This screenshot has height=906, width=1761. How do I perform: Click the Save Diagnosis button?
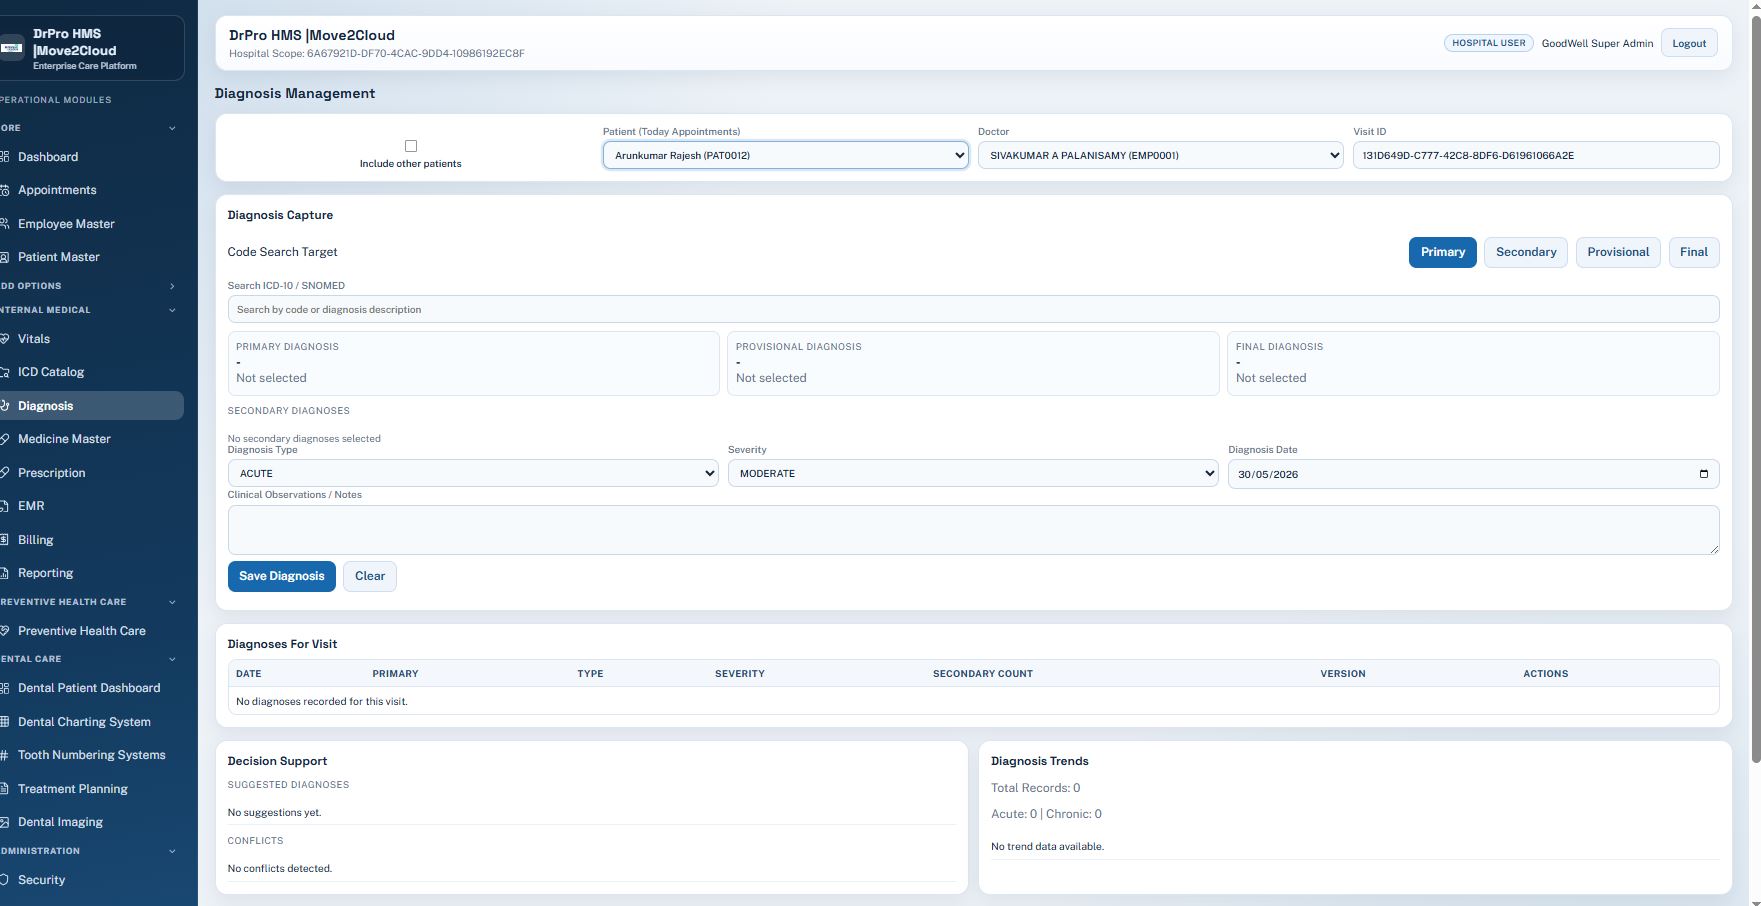coord(282,576)
